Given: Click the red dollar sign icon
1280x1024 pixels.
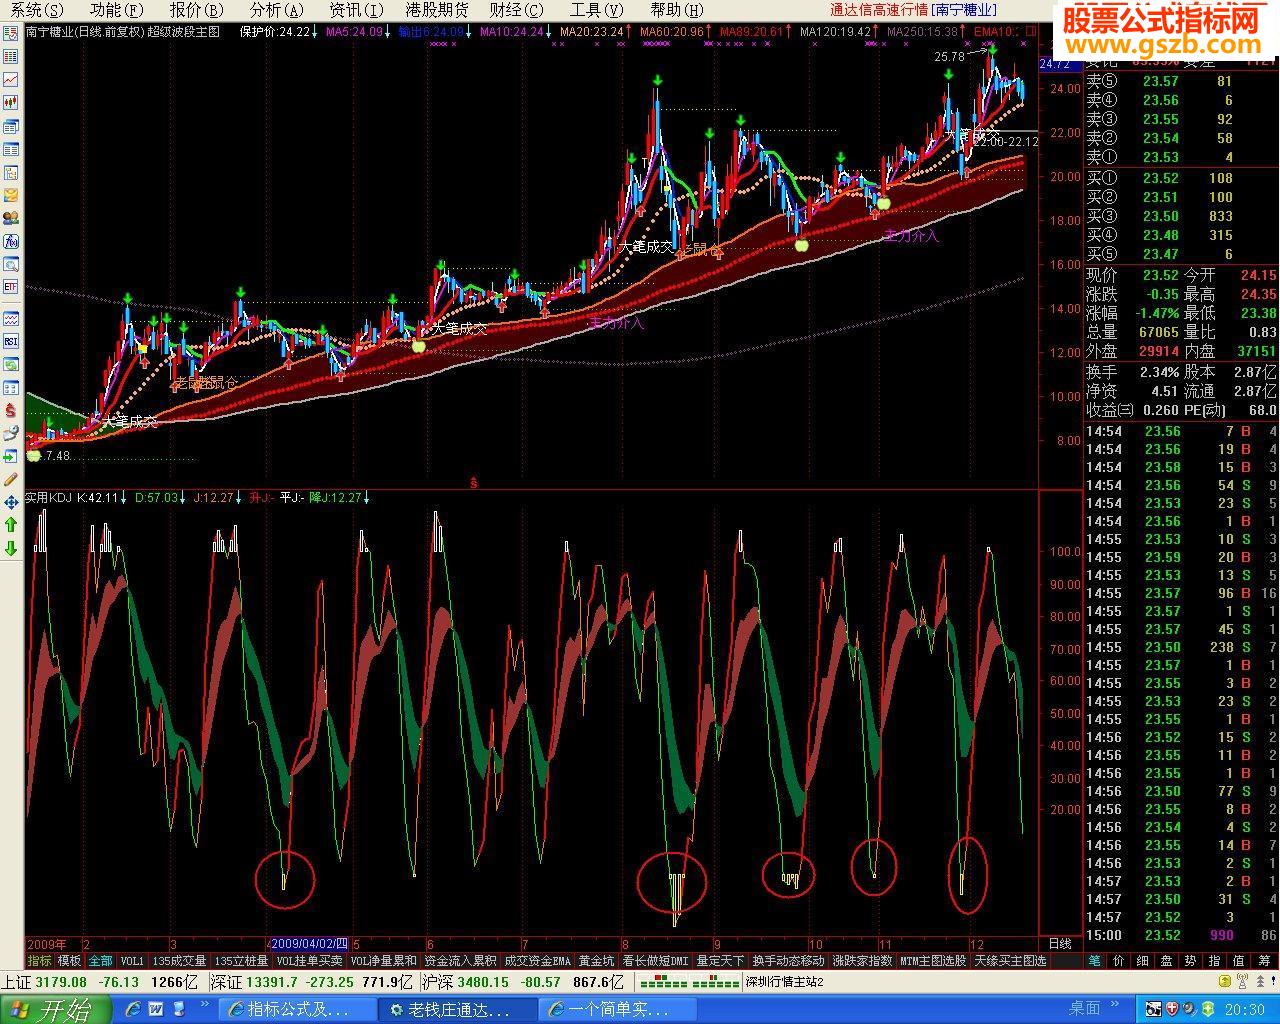Looking at the screenshot, I should click(11, 410).
